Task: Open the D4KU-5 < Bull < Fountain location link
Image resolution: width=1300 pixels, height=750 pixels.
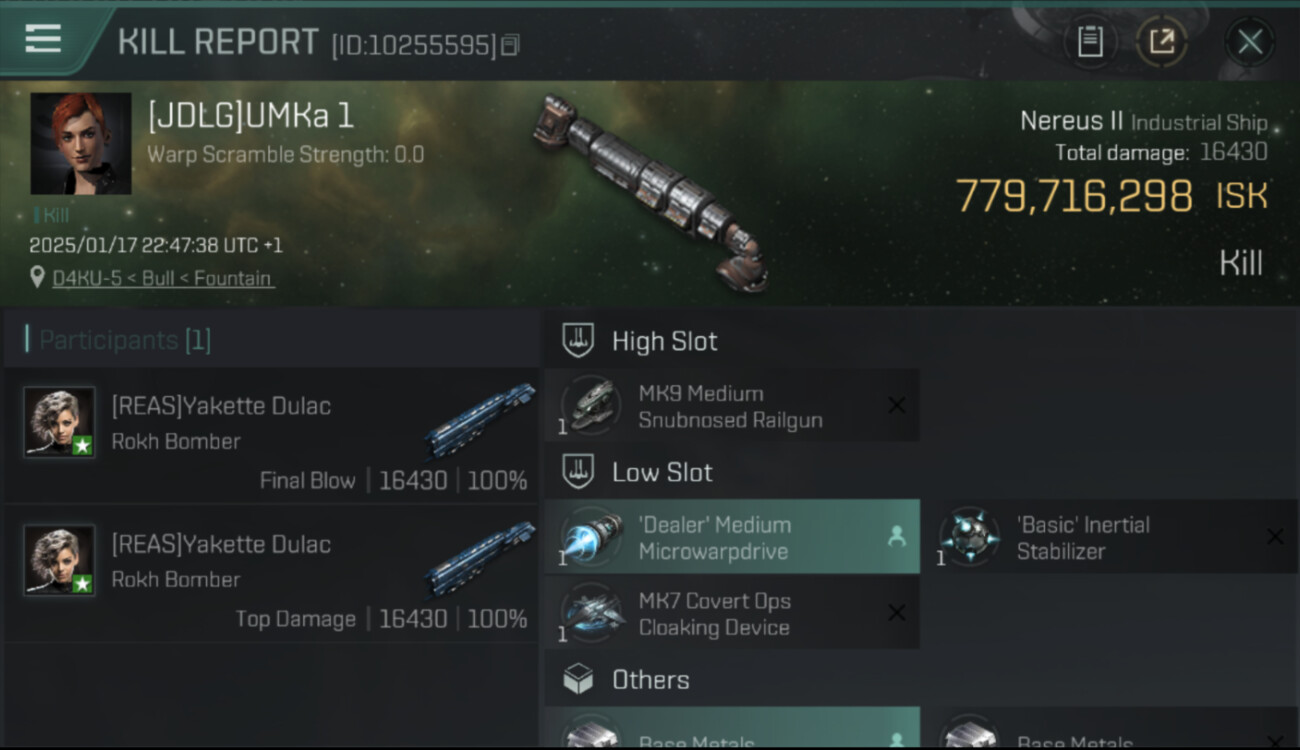Action: tap(162, 278)
